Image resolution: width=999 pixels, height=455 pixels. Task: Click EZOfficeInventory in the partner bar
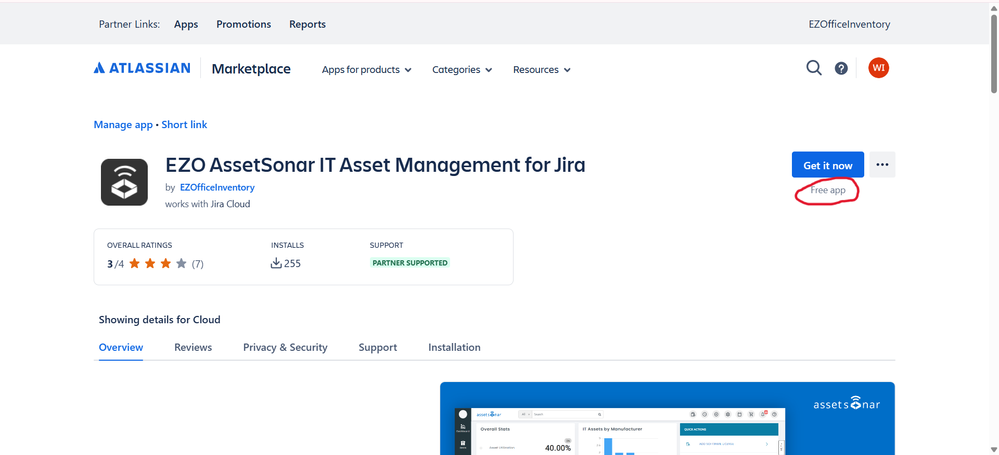[x=849, y=24]
